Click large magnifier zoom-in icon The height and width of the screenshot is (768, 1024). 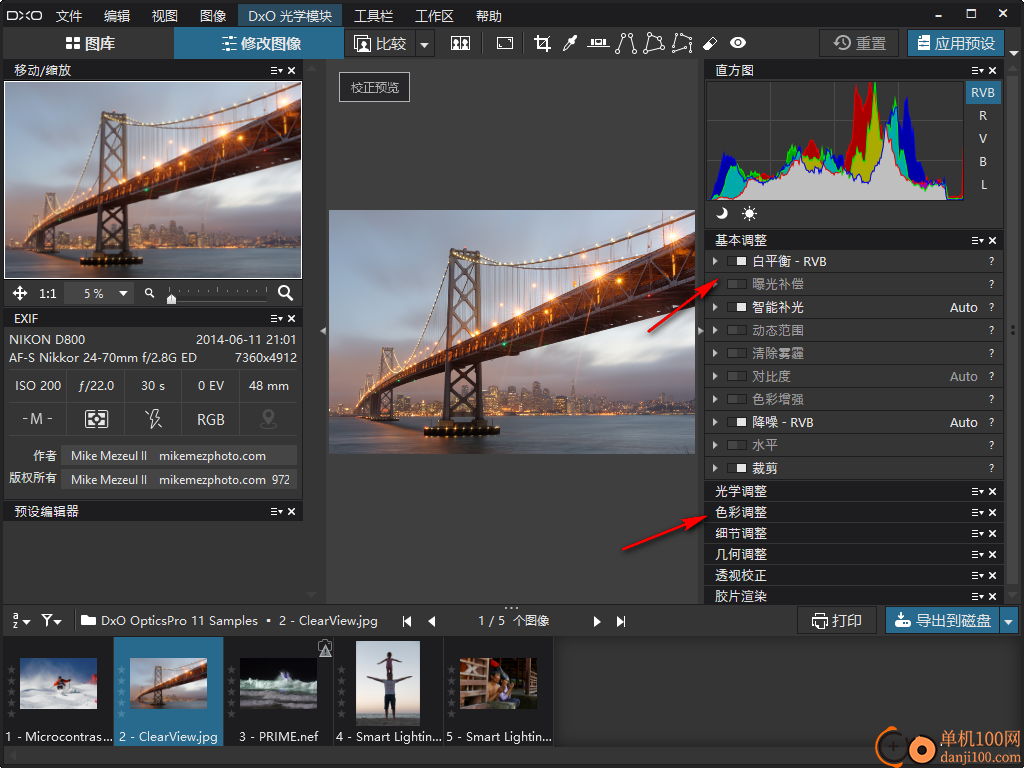click(x=285, y=293)
